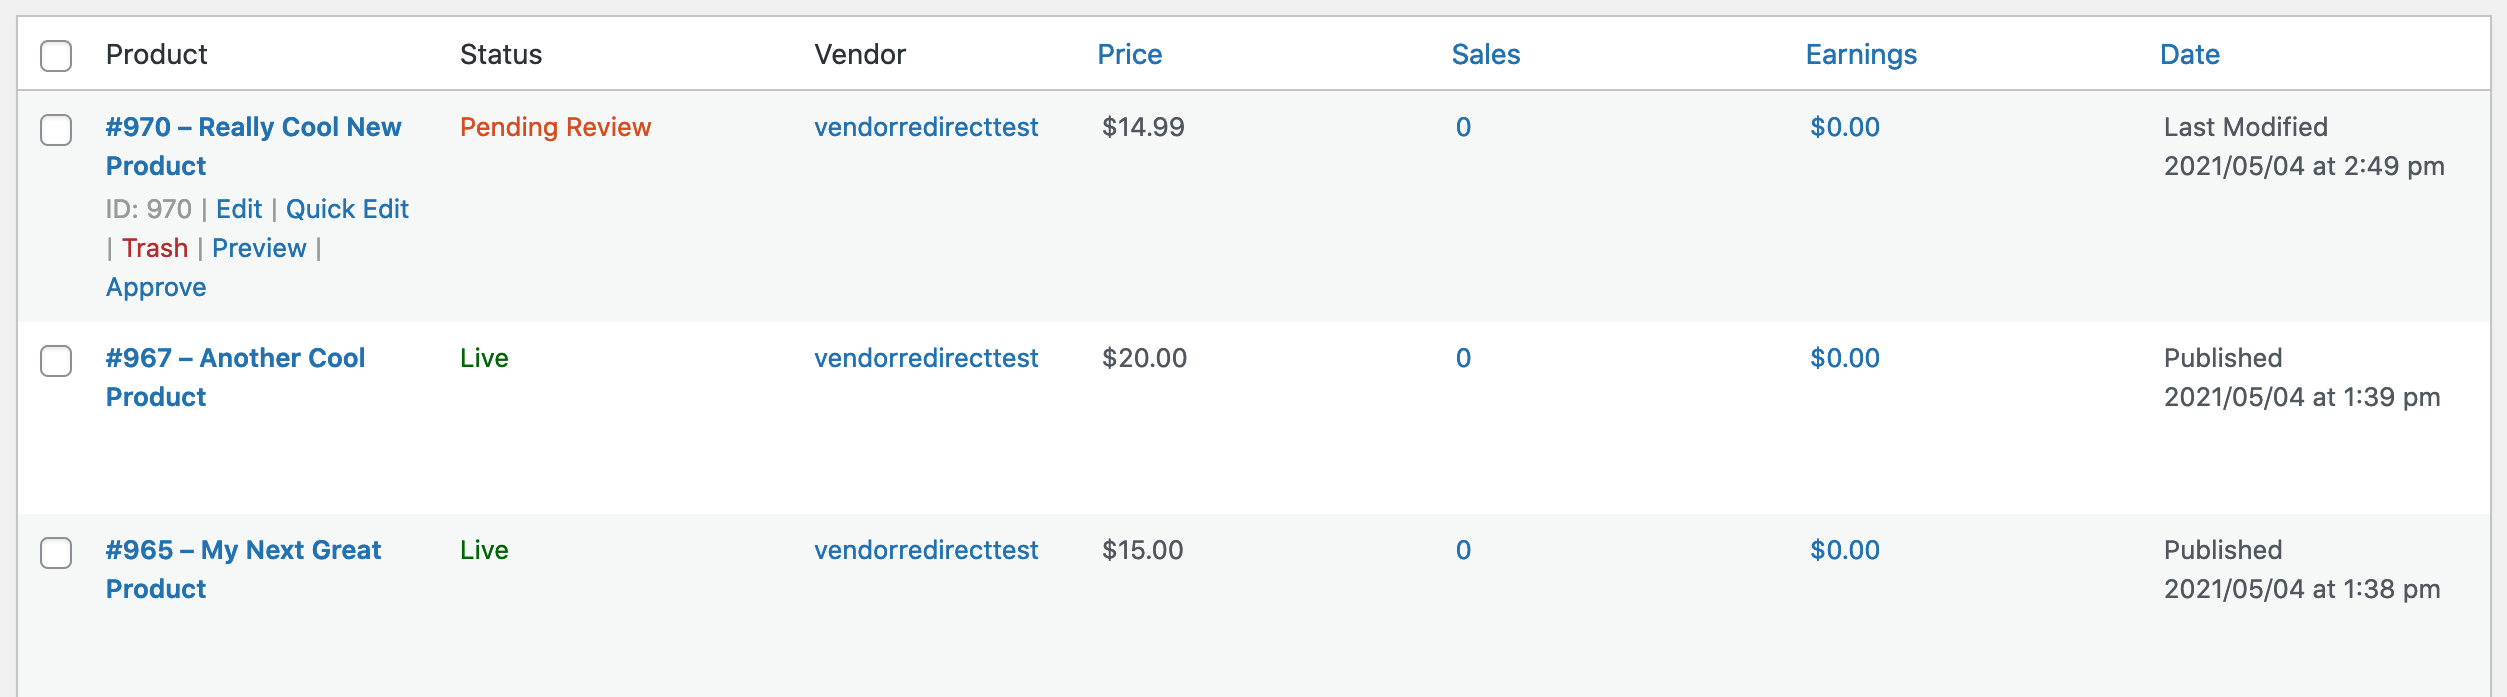Screen dimensions: 2507x697
Task: Check the box for product #970
Action: [x=56, y=130]
